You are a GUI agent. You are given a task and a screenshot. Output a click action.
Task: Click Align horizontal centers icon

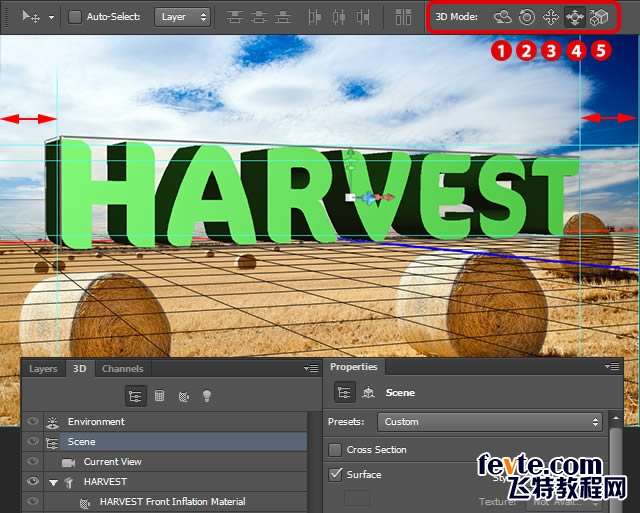(x=339, y=17)
